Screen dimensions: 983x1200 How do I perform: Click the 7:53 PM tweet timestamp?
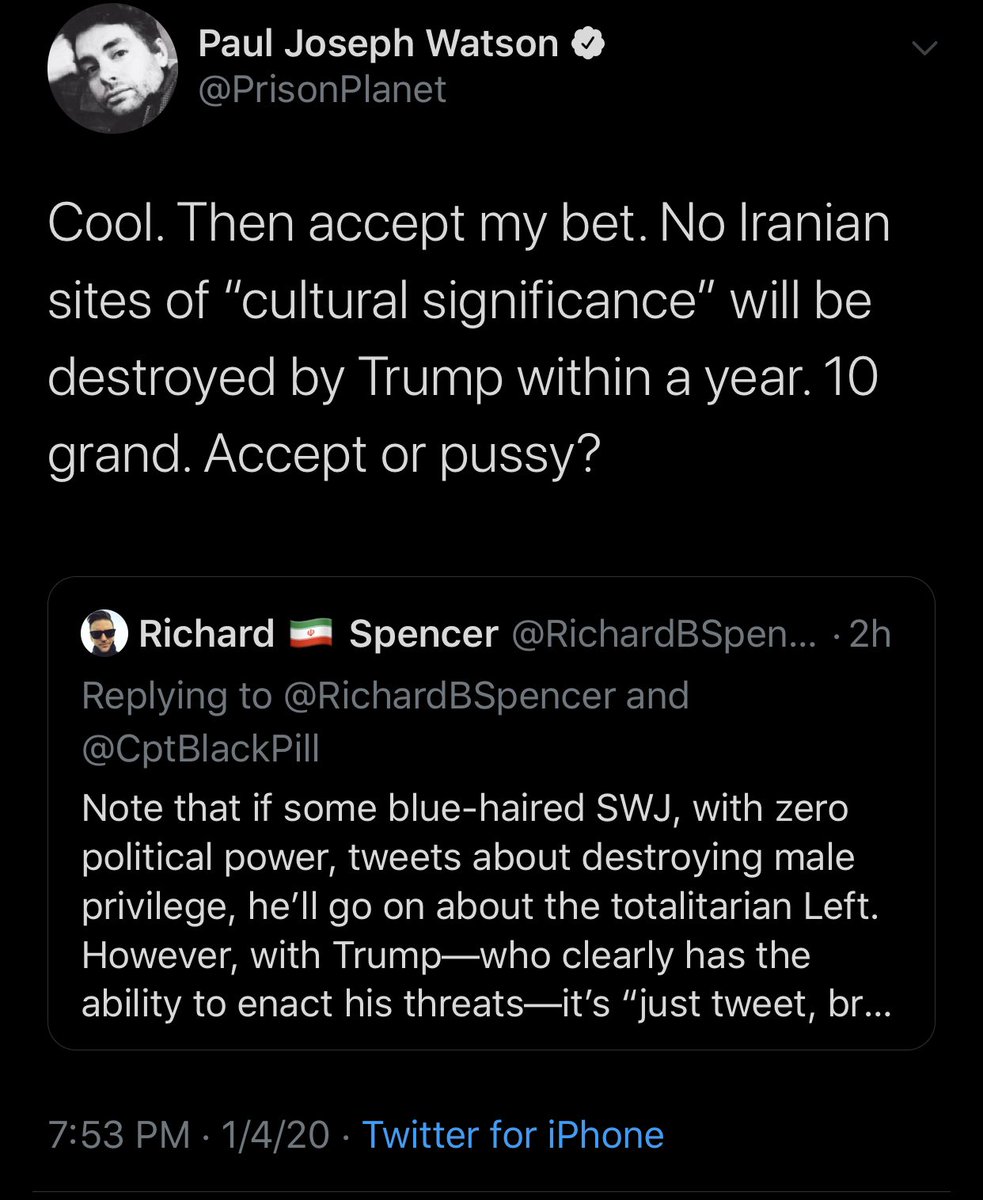click(119, 1134)
